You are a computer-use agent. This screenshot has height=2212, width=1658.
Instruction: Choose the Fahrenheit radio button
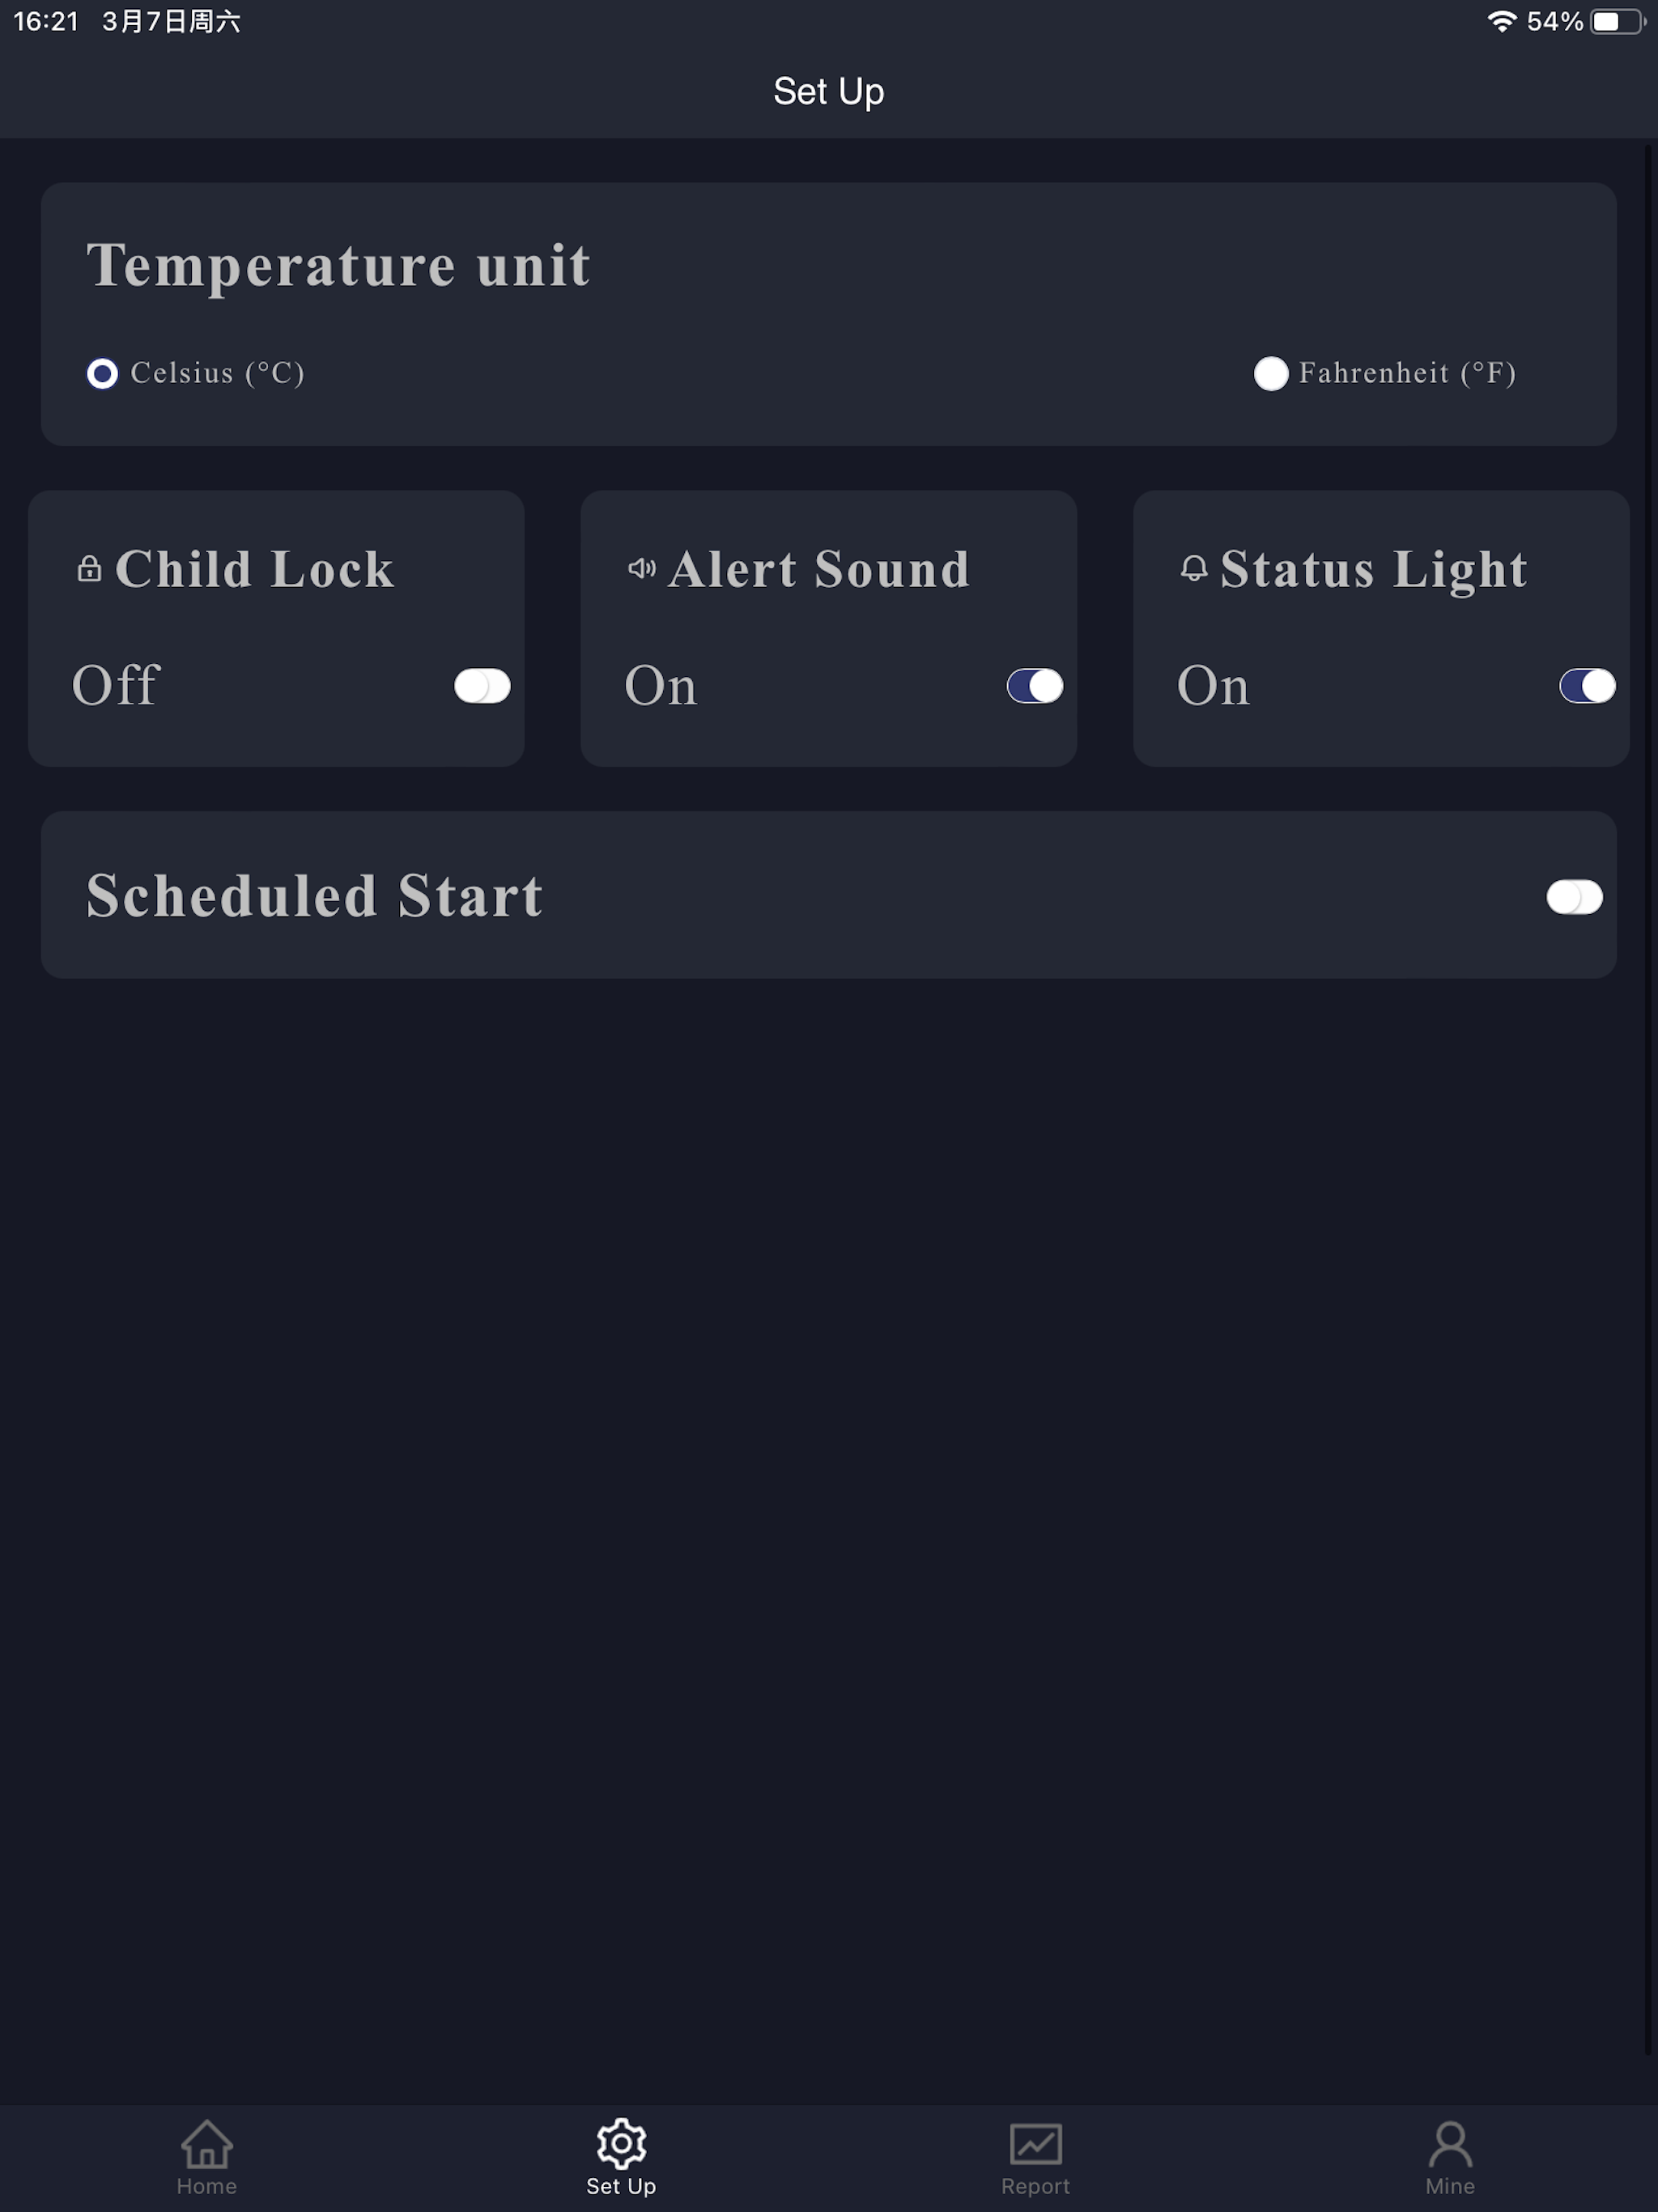coord(1271,374)
